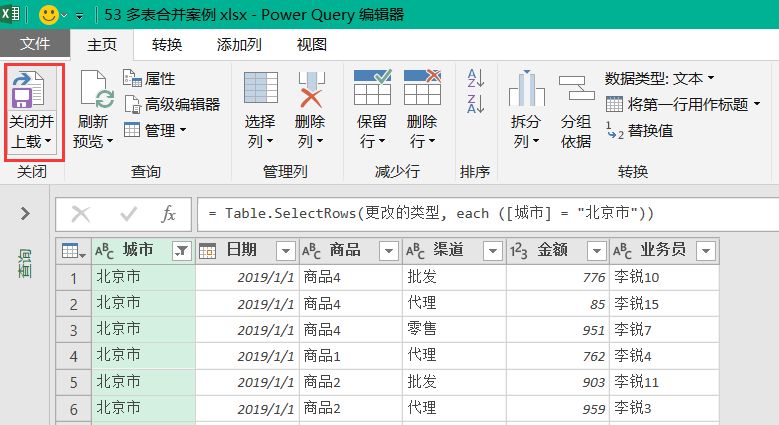Open the Manage (管理) menu
The image size is (779, 425).
pos(155,130)
